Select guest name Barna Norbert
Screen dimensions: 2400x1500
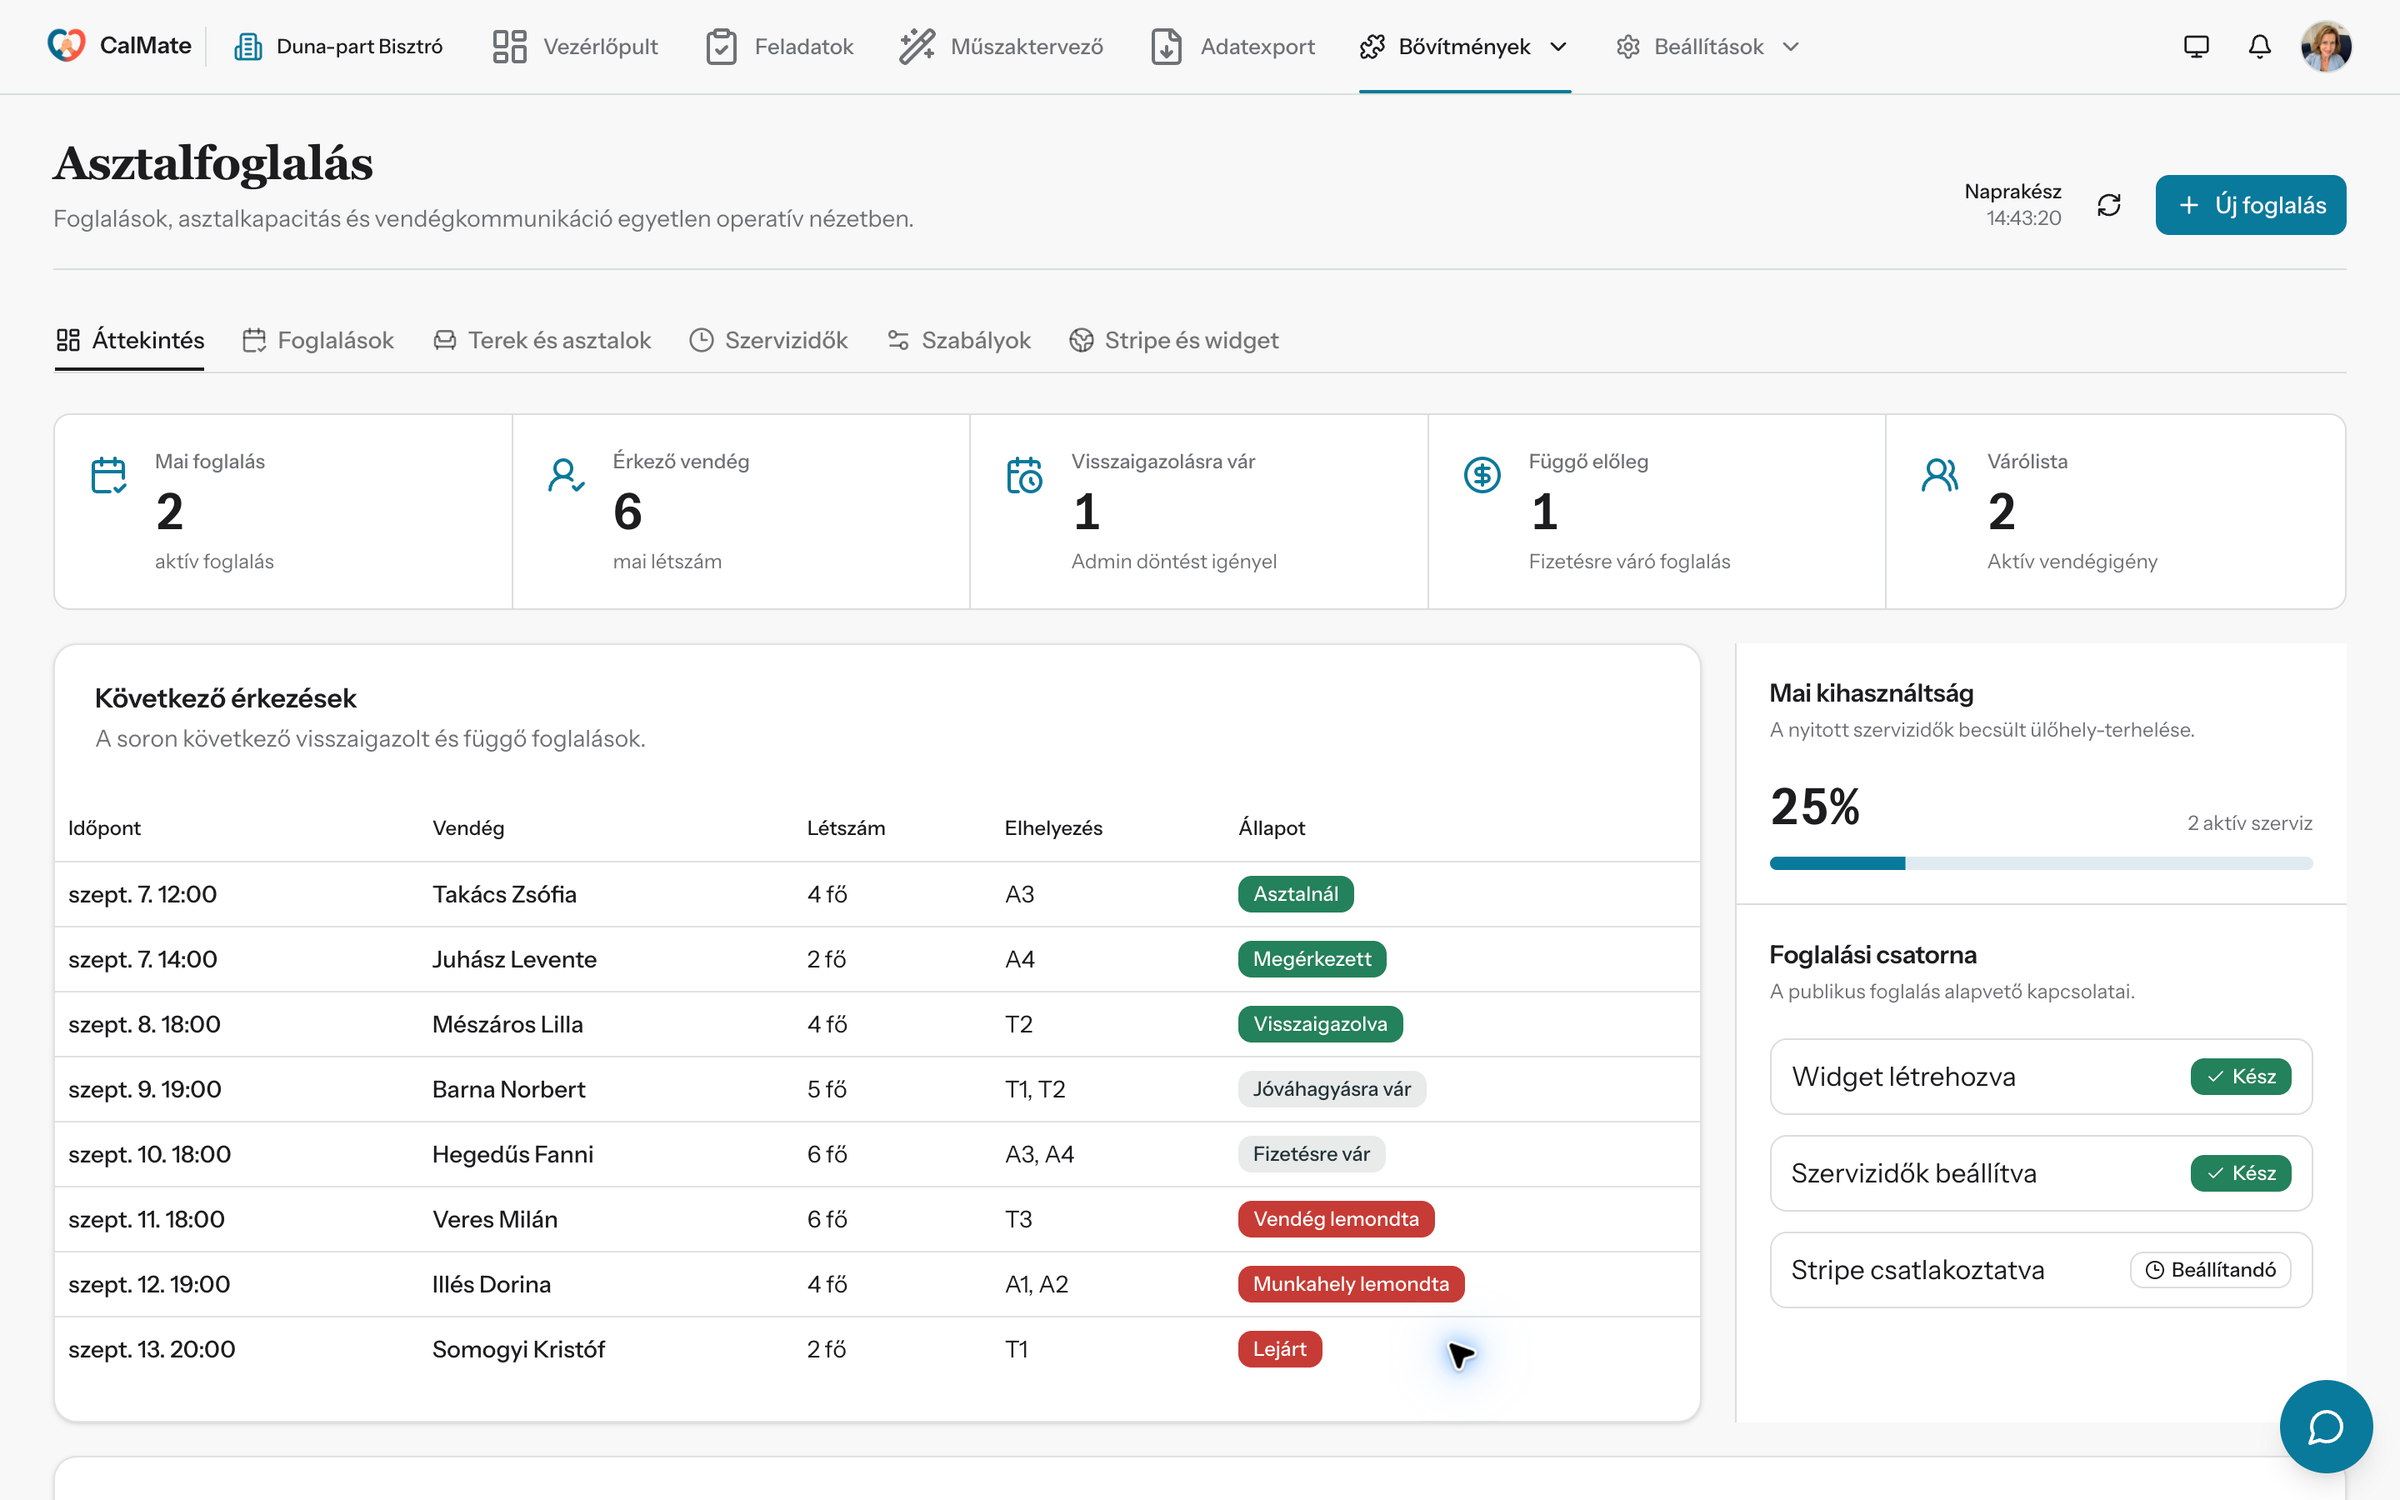click(508, 1089)
